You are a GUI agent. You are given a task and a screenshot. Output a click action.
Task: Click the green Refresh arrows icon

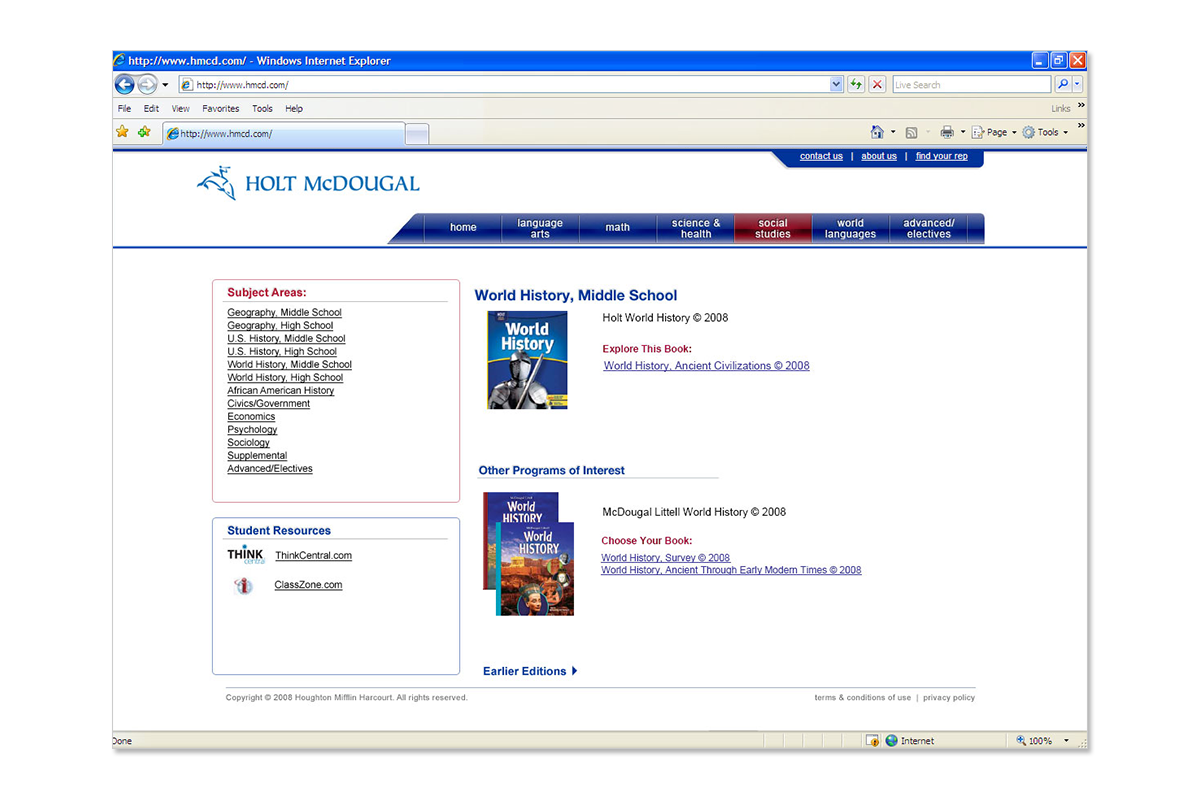point(856,85)
